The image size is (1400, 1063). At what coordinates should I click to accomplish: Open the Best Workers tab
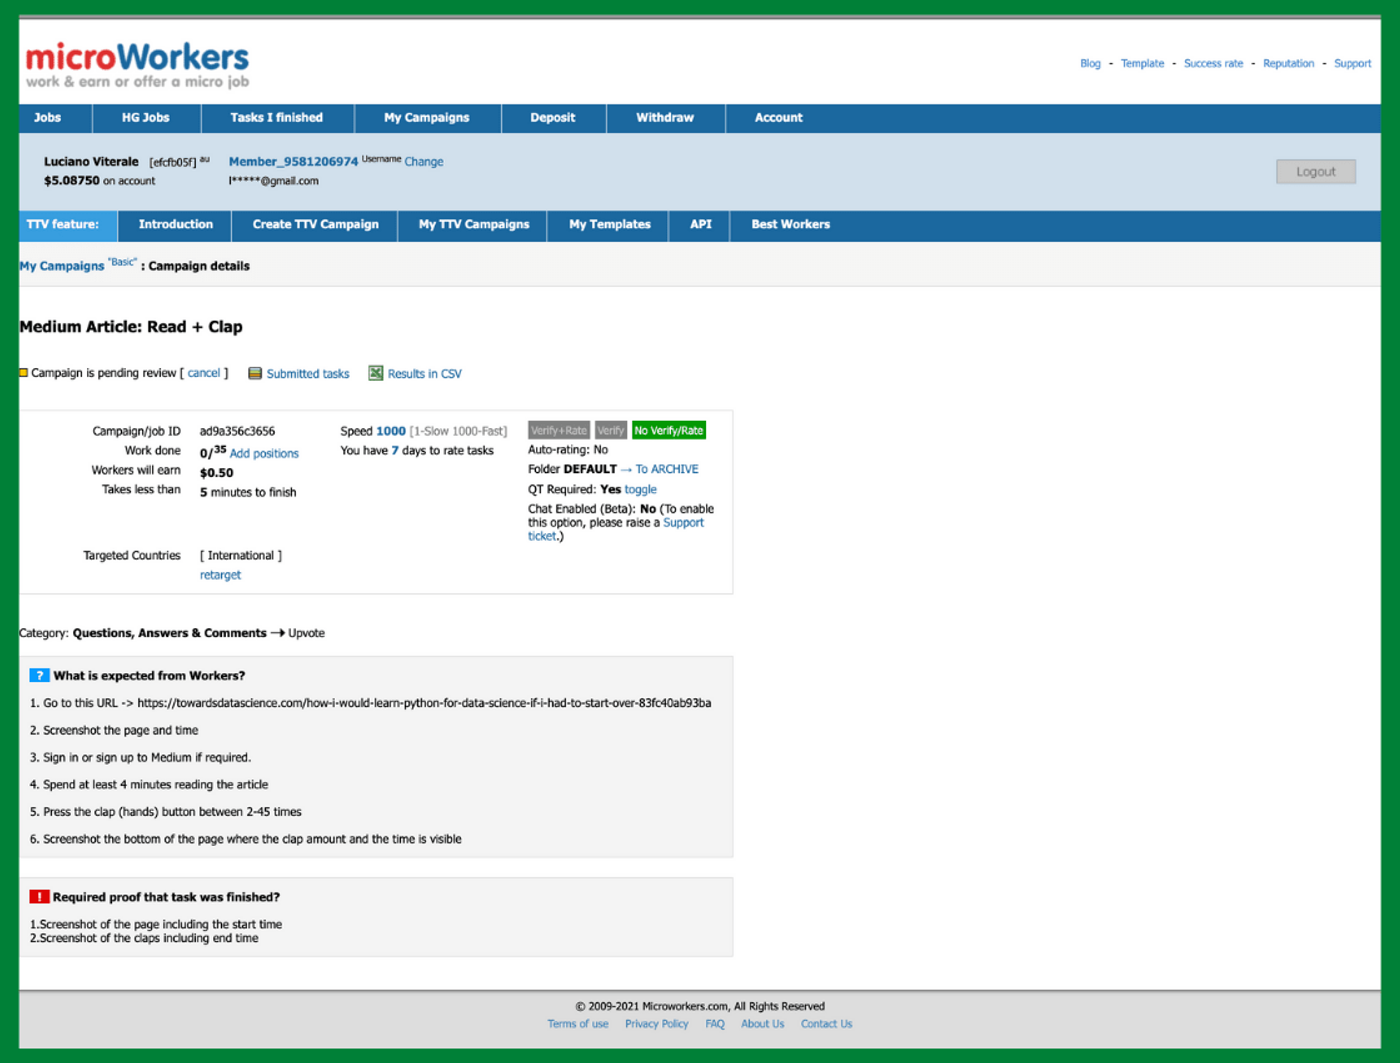[x=791, y=225]
